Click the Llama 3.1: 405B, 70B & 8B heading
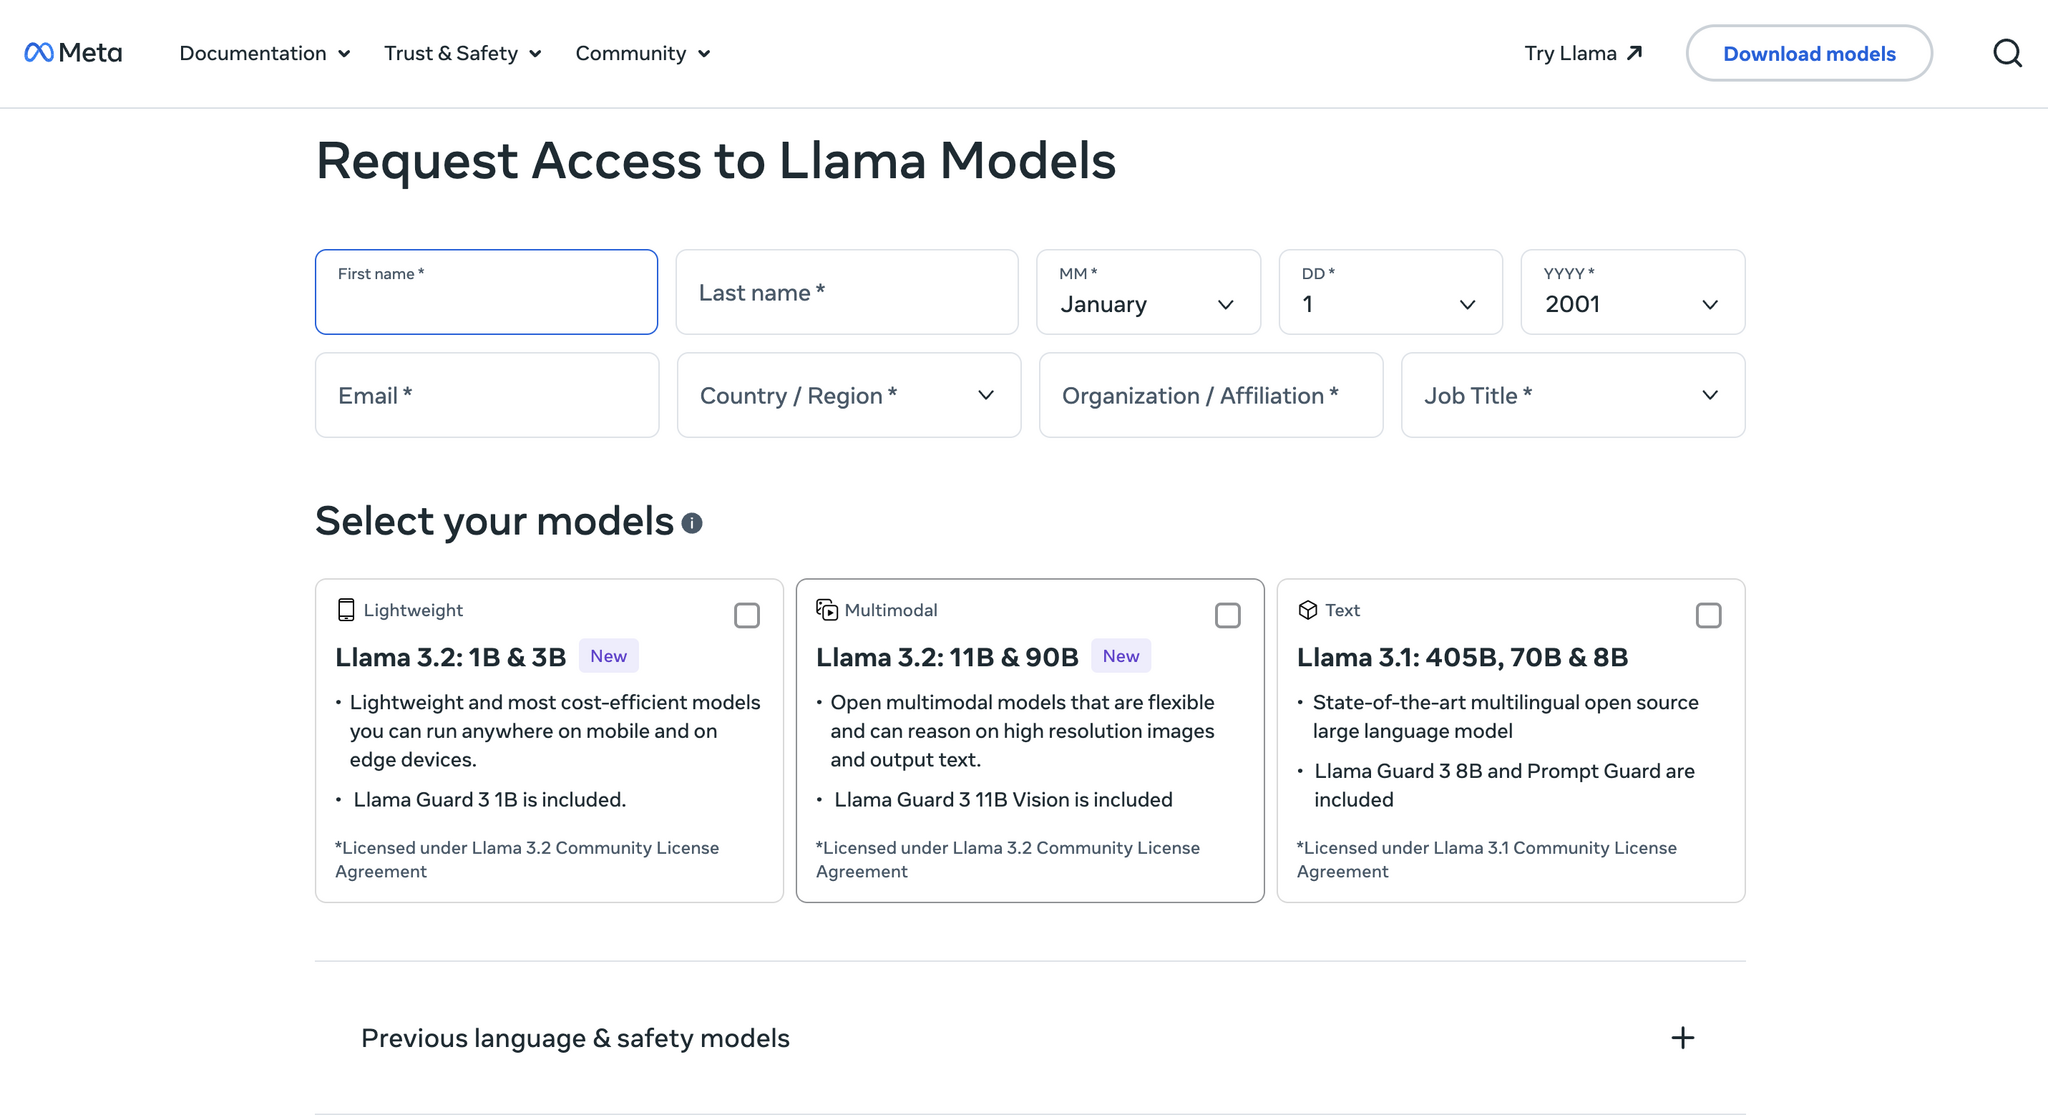The image size is (2048, 1115). pyautogui.click(x=1462, y=657)
